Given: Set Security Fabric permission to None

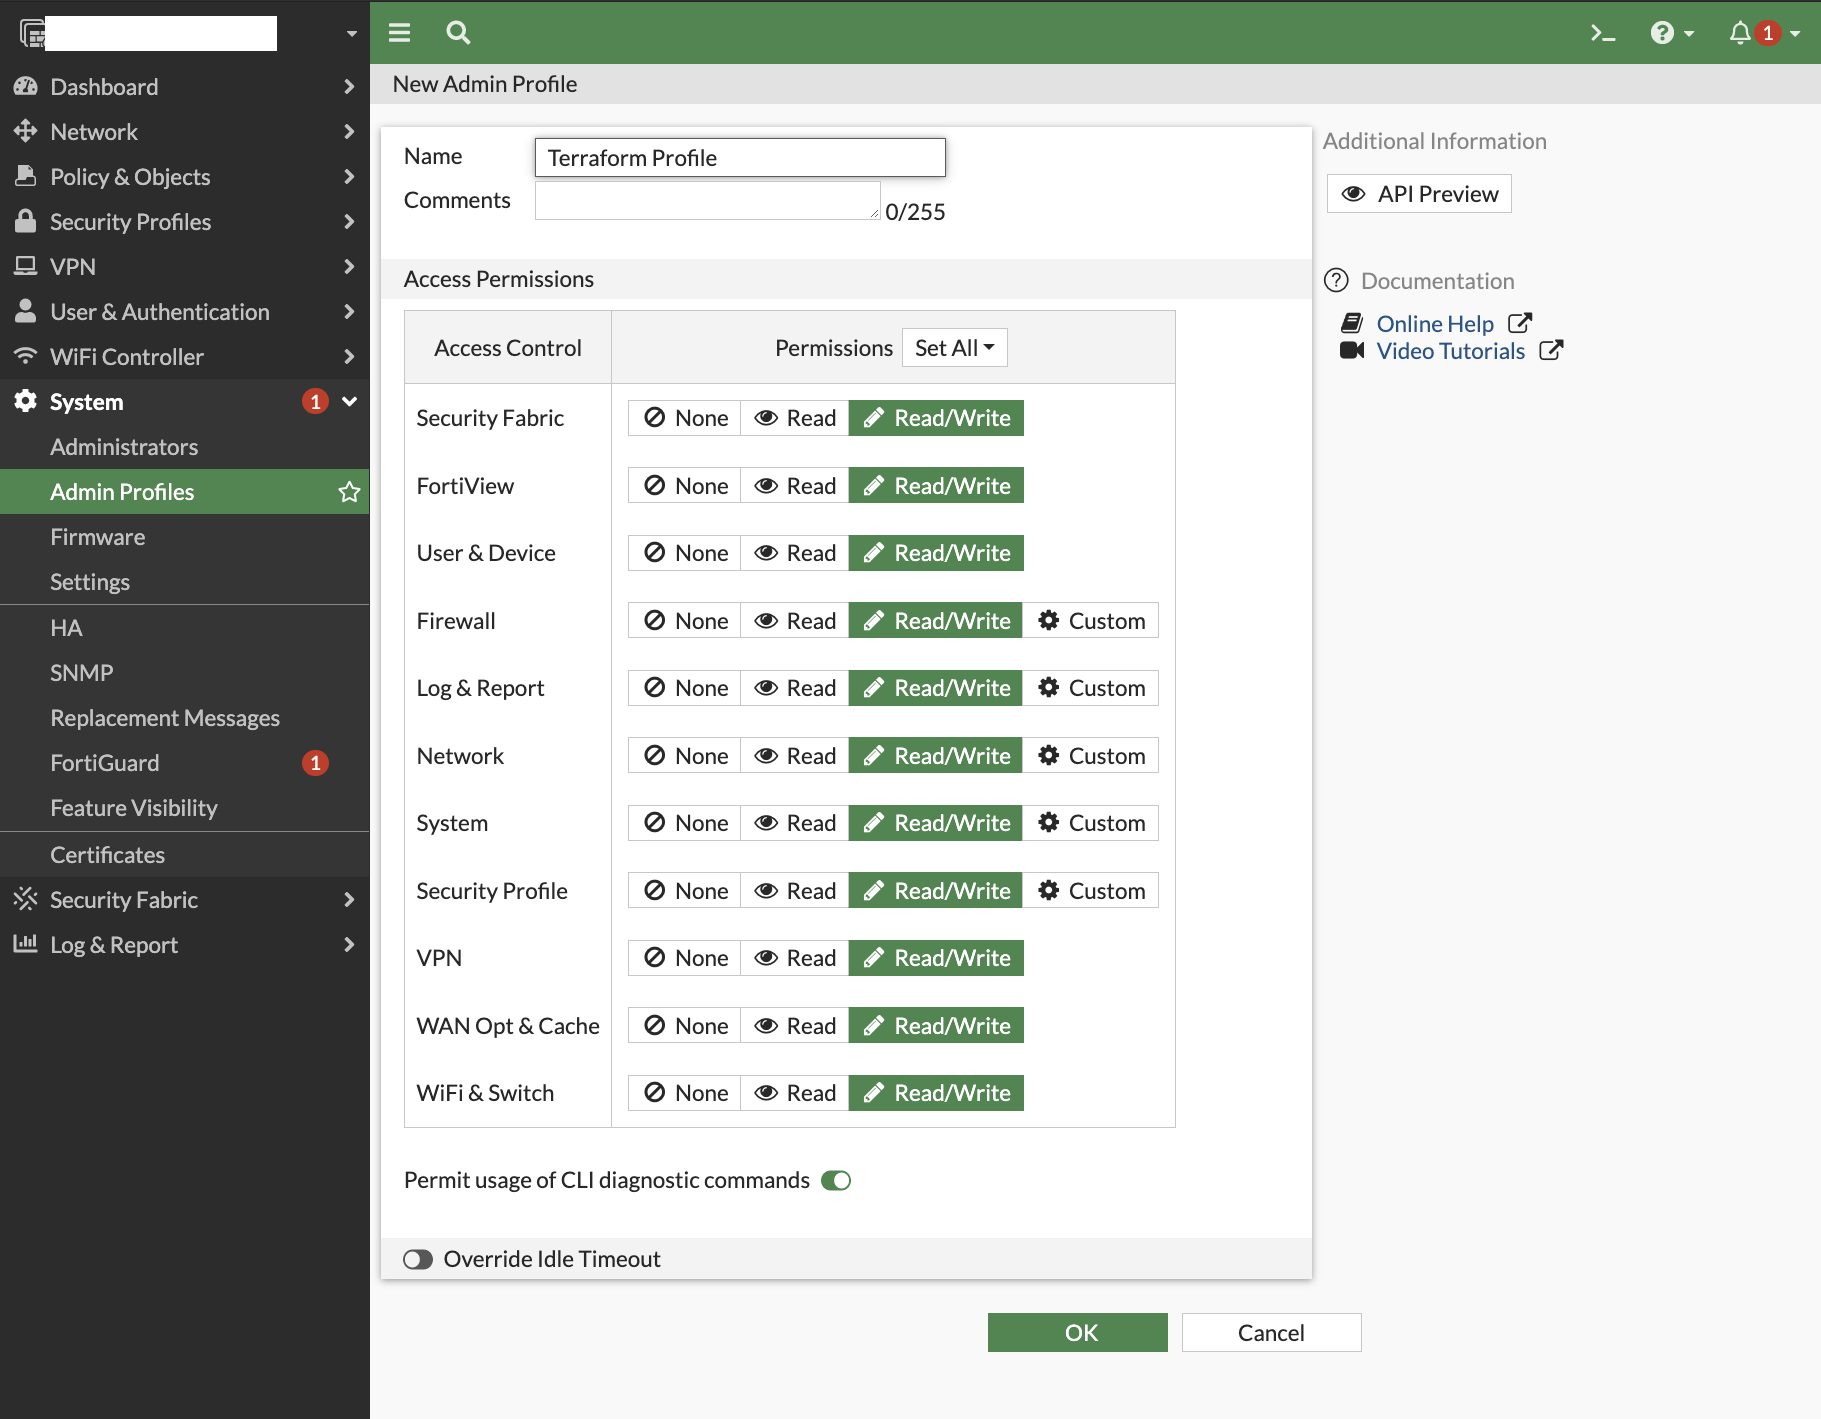Looking at the screenshot, I should click(686, 418).
